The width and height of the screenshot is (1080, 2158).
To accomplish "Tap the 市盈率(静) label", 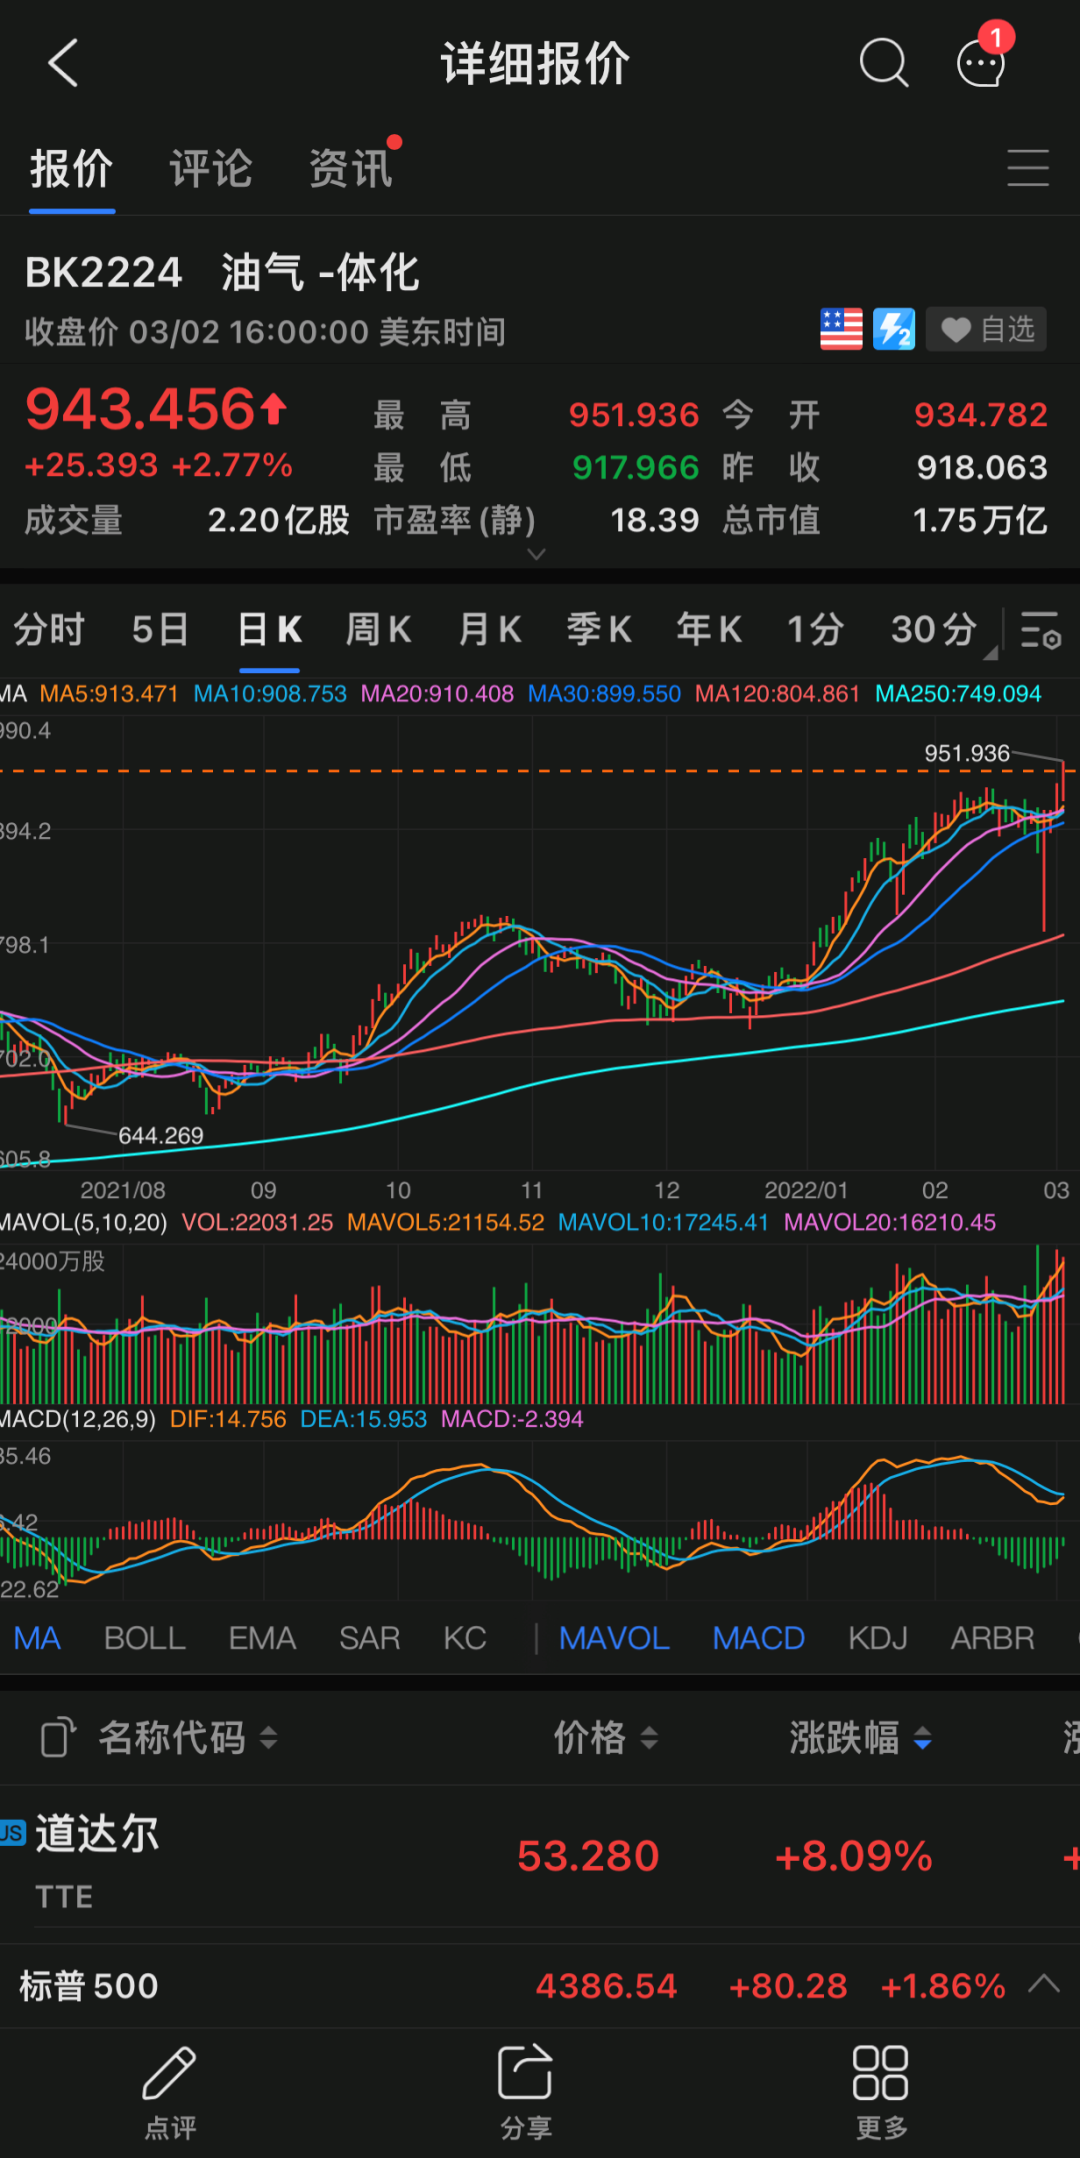I will [x=455, y=520].
